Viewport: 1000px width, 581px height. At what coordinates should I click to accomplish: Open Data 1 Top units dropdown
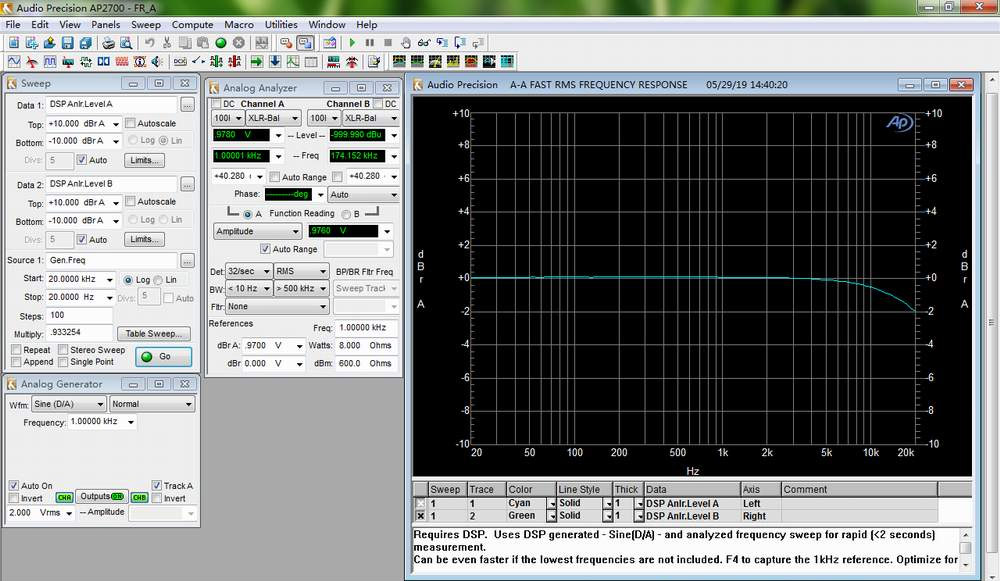click(x=115, y=124)
